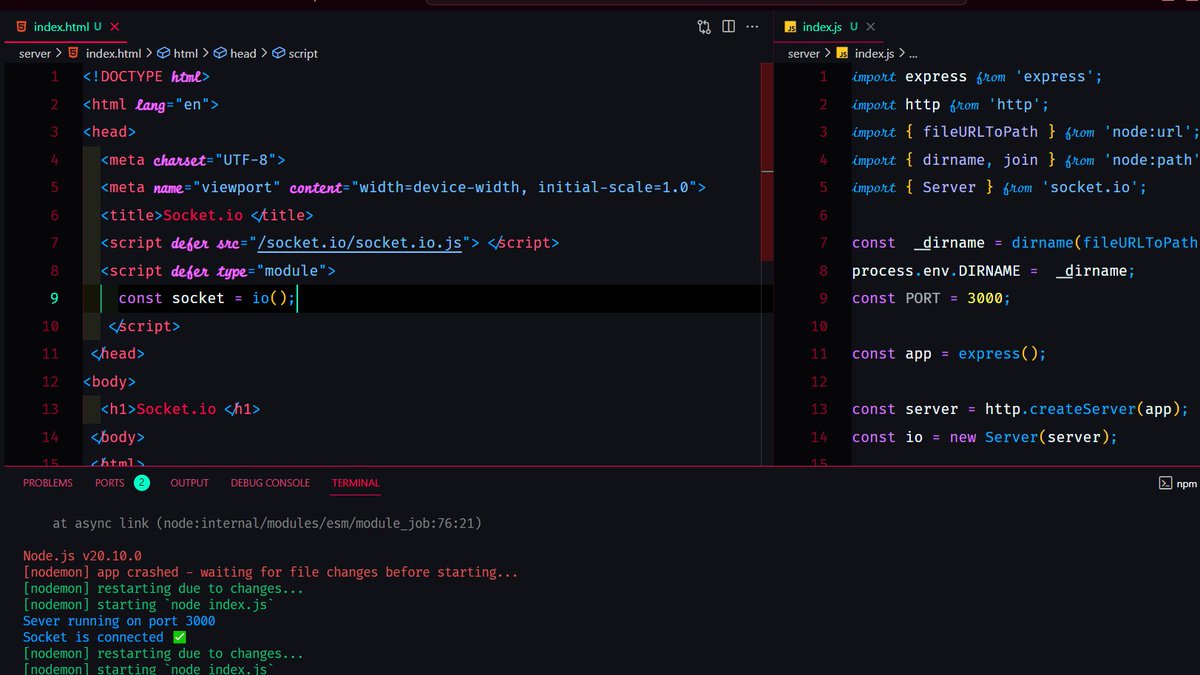Click the JS icon on index.js tab

coord(790,27)
